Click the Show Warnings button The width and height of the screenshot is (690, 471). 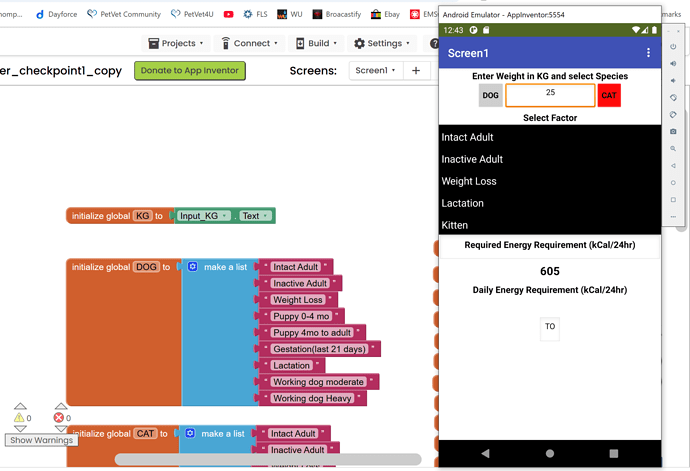pyautogui.click(x=40, y=440)
